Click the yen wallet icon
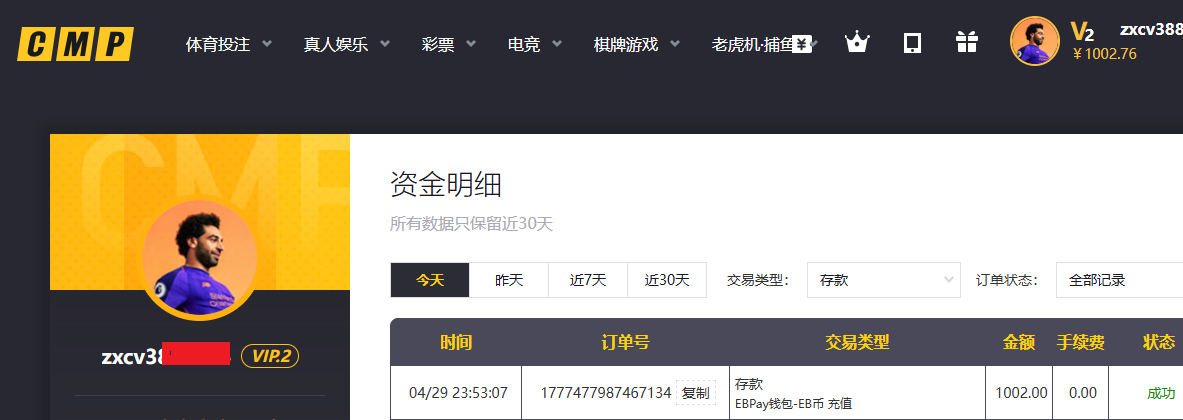 pyautogui.click(x=802, y=44)
